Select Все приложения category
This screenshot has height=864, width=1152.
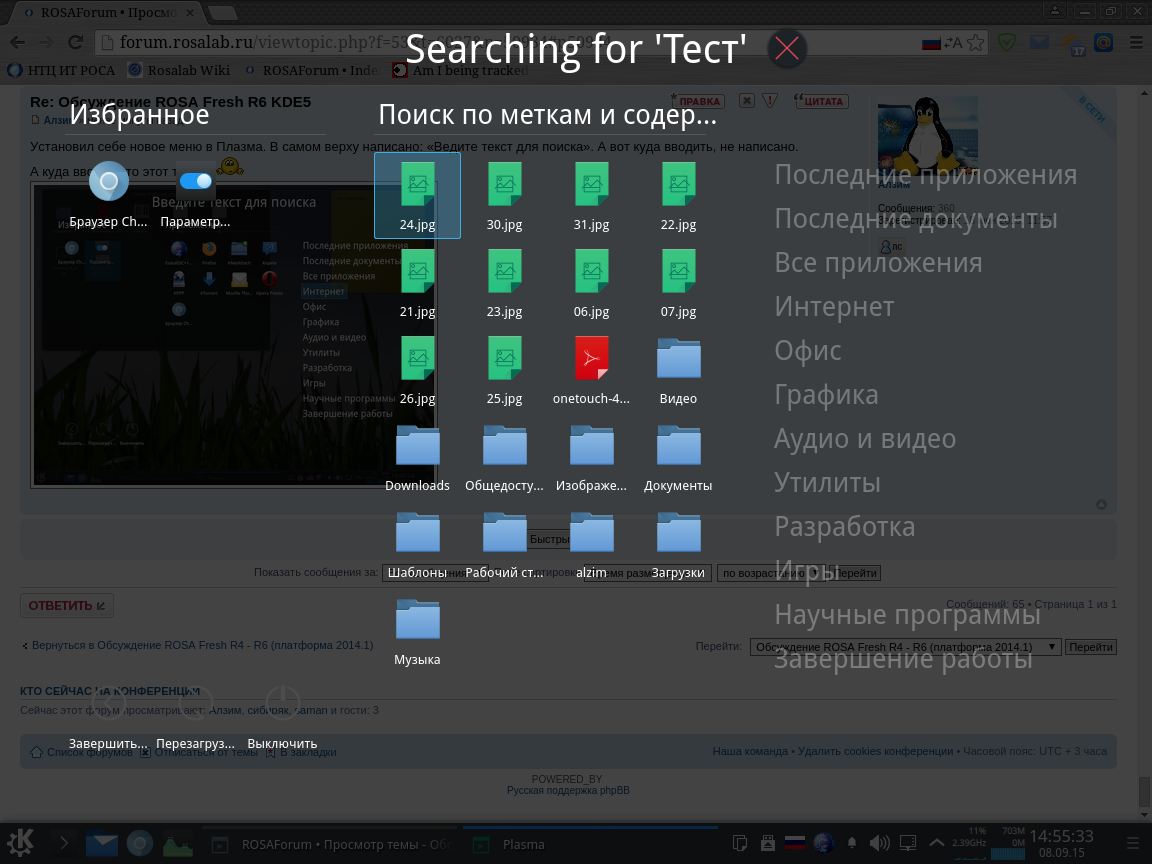(x=878, y=262)
